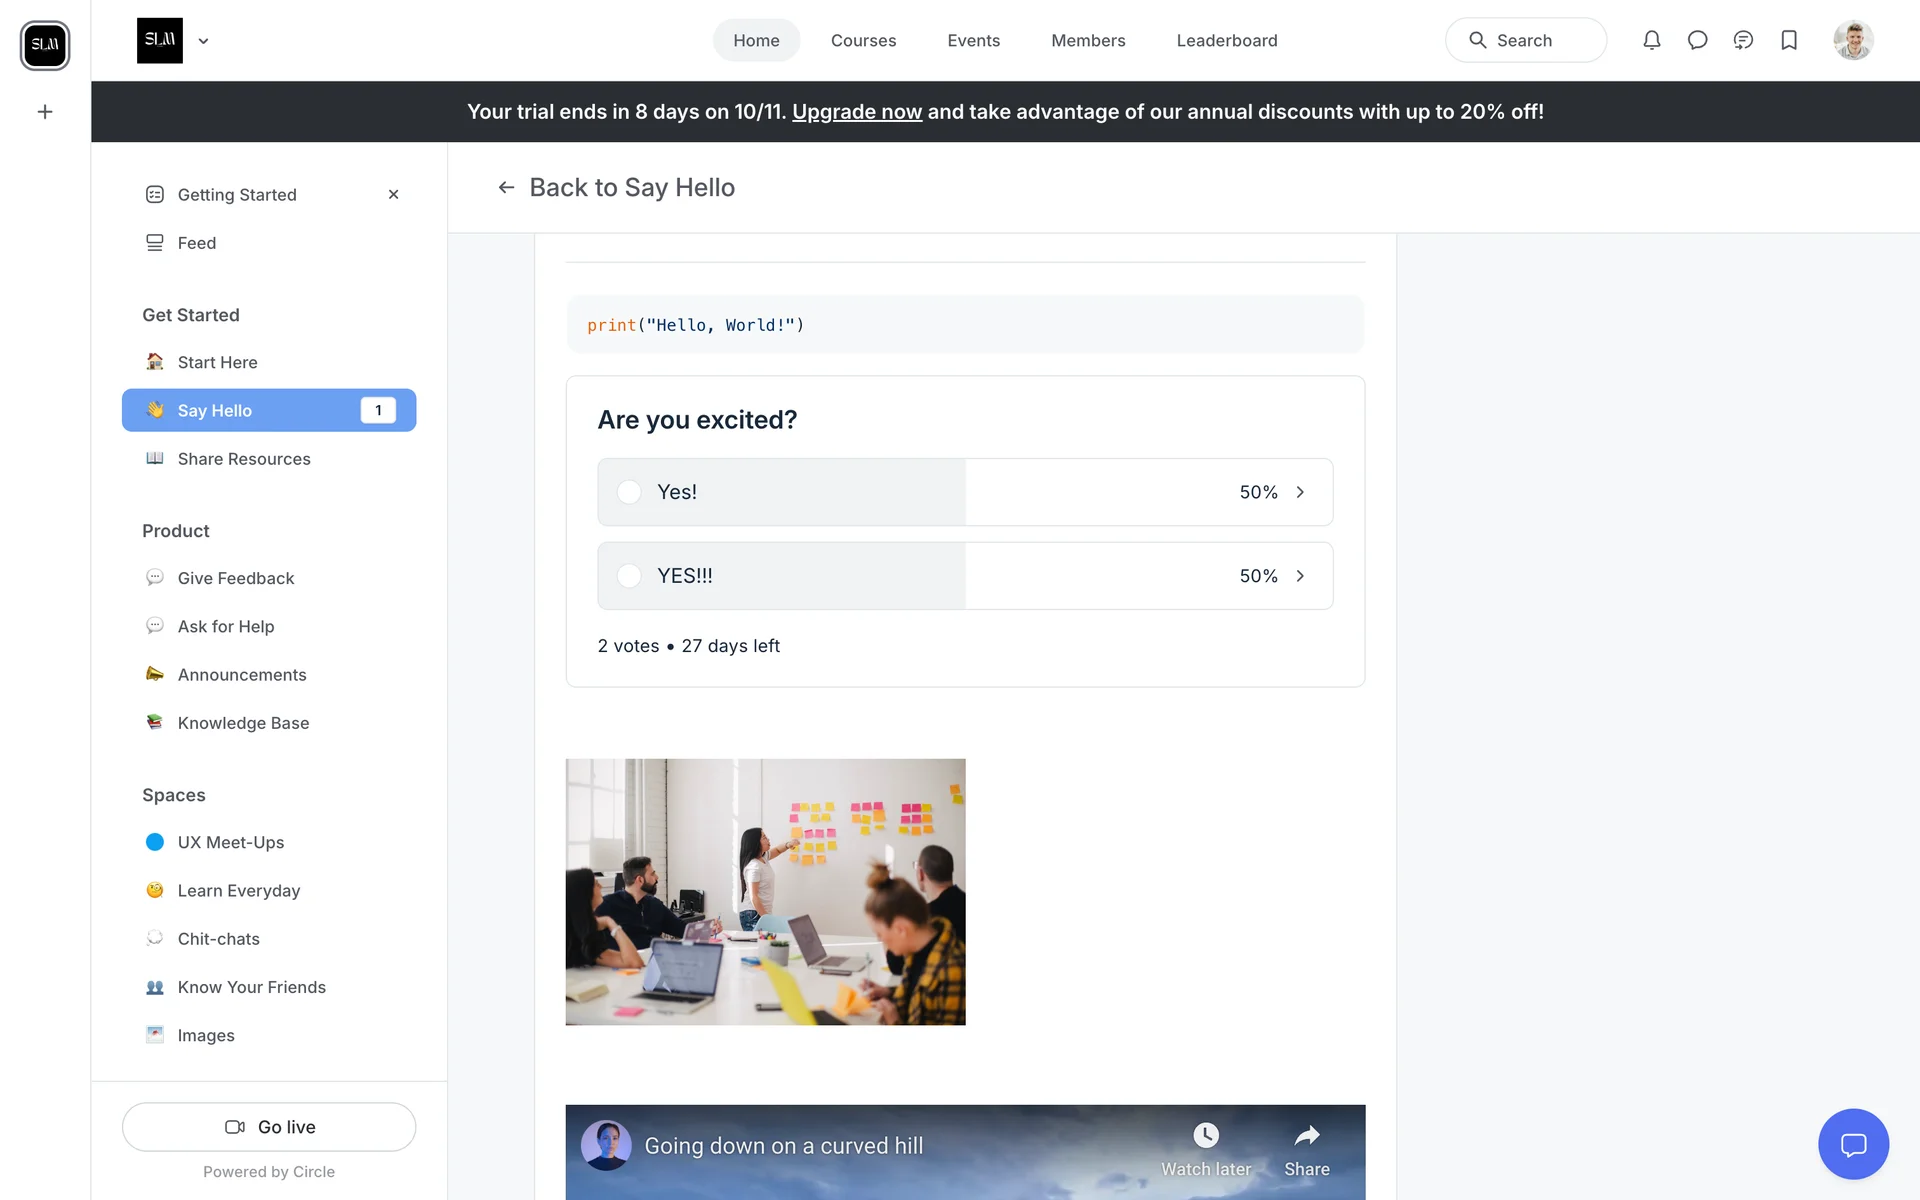Open the team meeting photo thumbnail
Image resolution: width=1920 pixels, height=1200 pixels.
pos(765,891)
